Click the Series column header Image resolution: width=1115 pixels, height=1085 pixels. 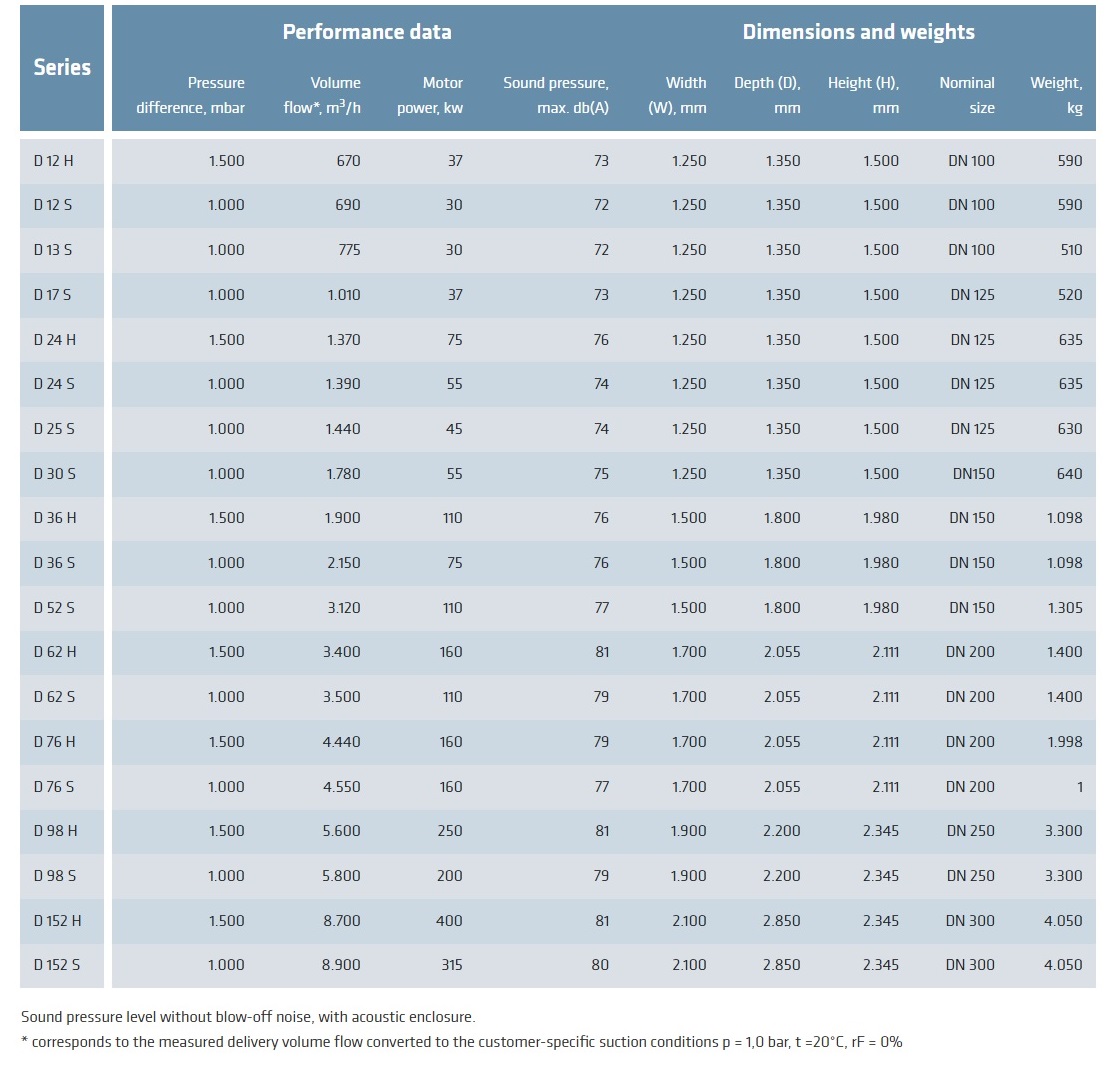click(62, 67)
